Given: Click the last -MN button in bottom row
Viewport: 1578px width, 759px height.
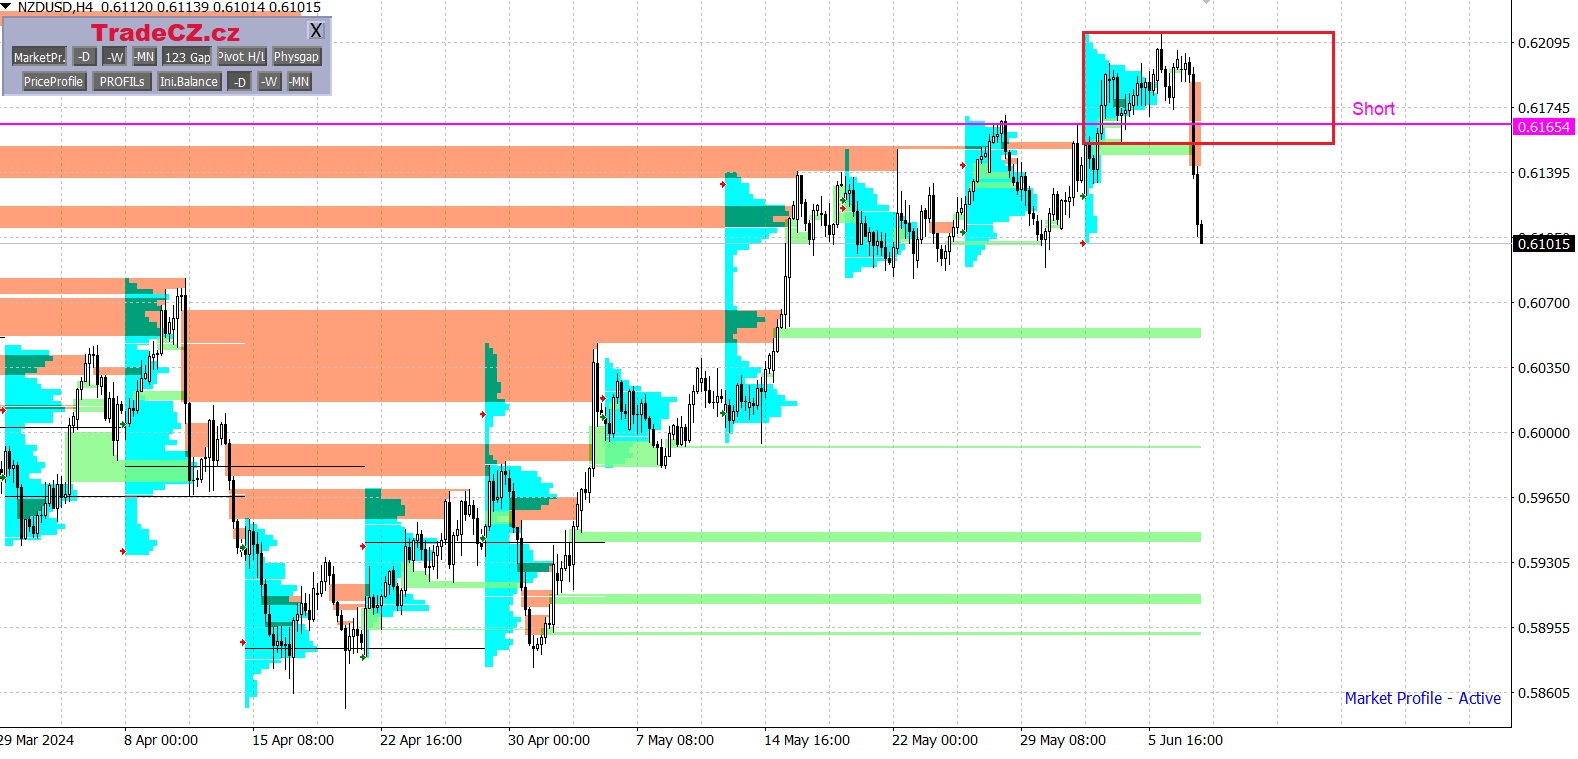Looking at the screenshot, I should (x=299, y=82).
